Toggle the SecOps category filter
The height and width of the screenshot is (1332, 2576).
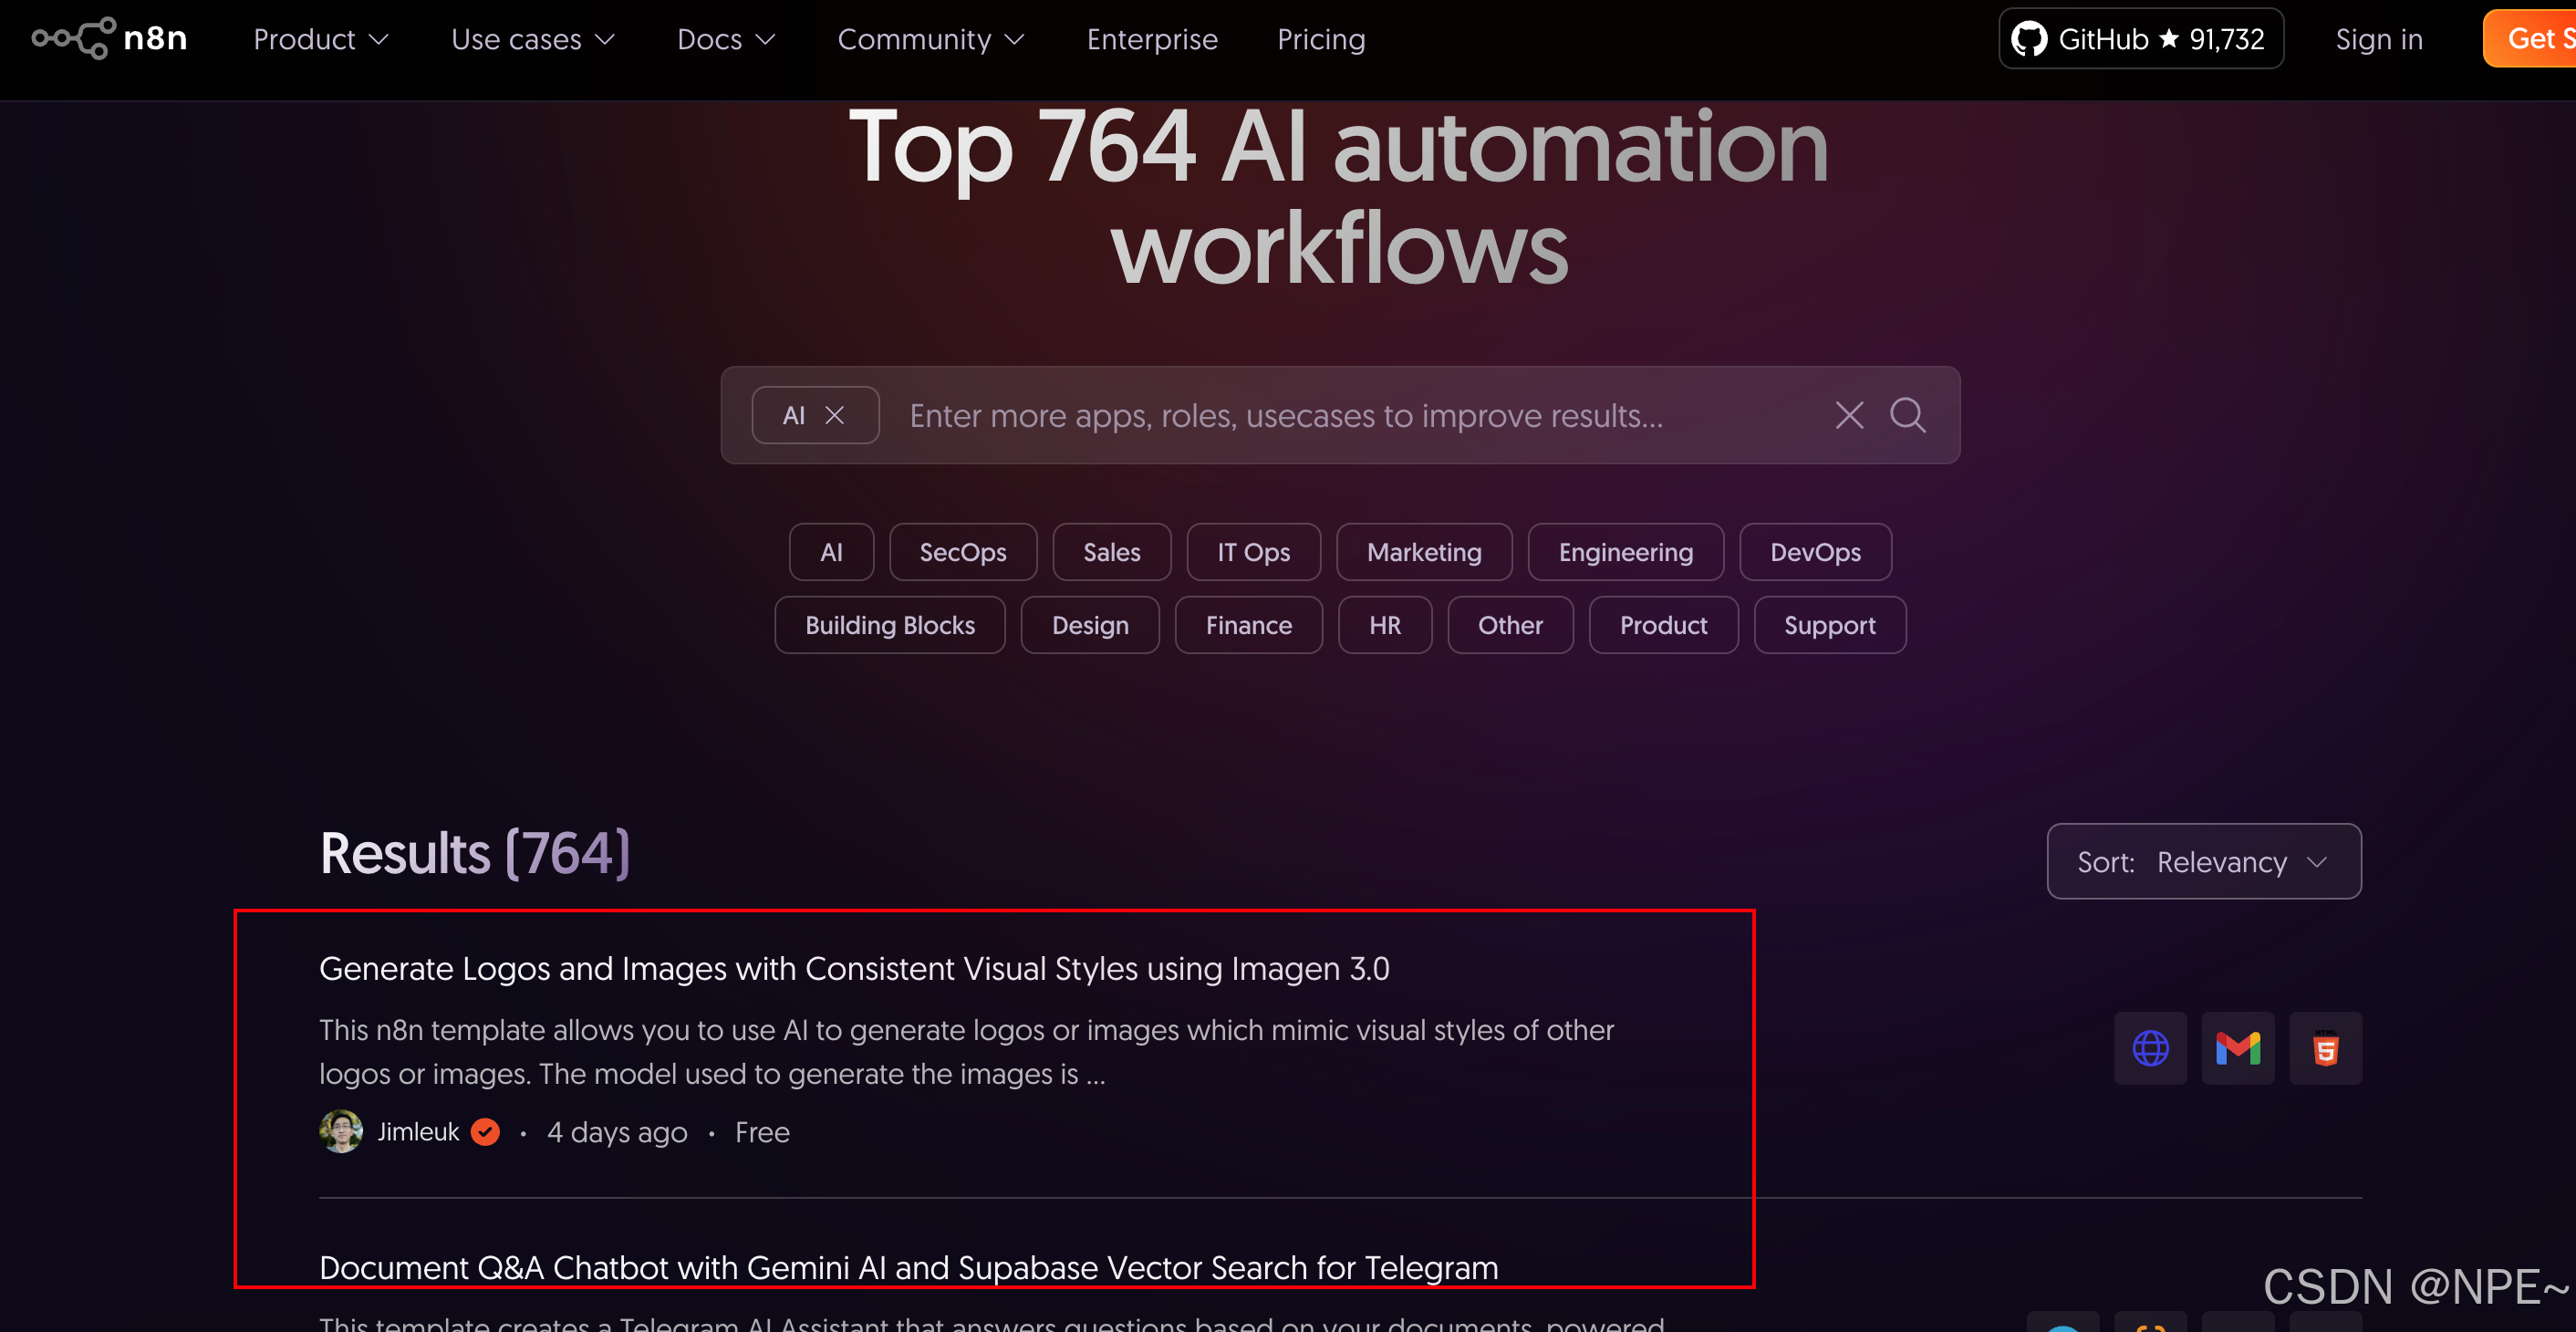962,552
